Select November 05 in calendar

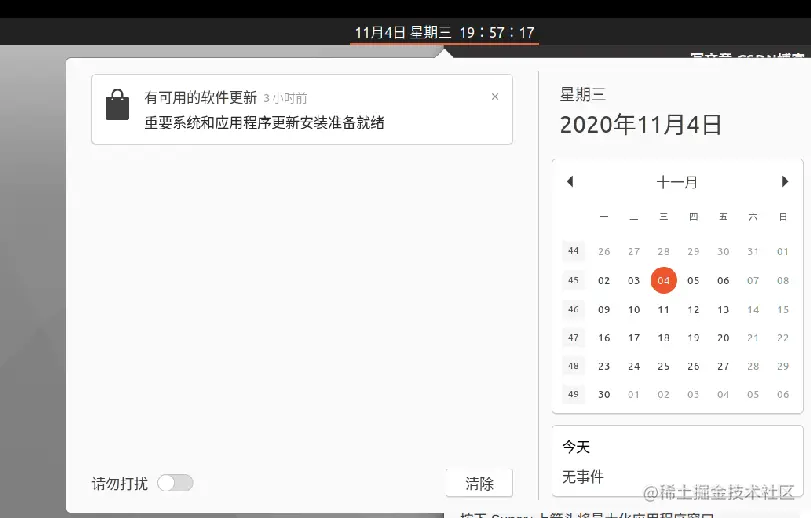coord(693,280)
